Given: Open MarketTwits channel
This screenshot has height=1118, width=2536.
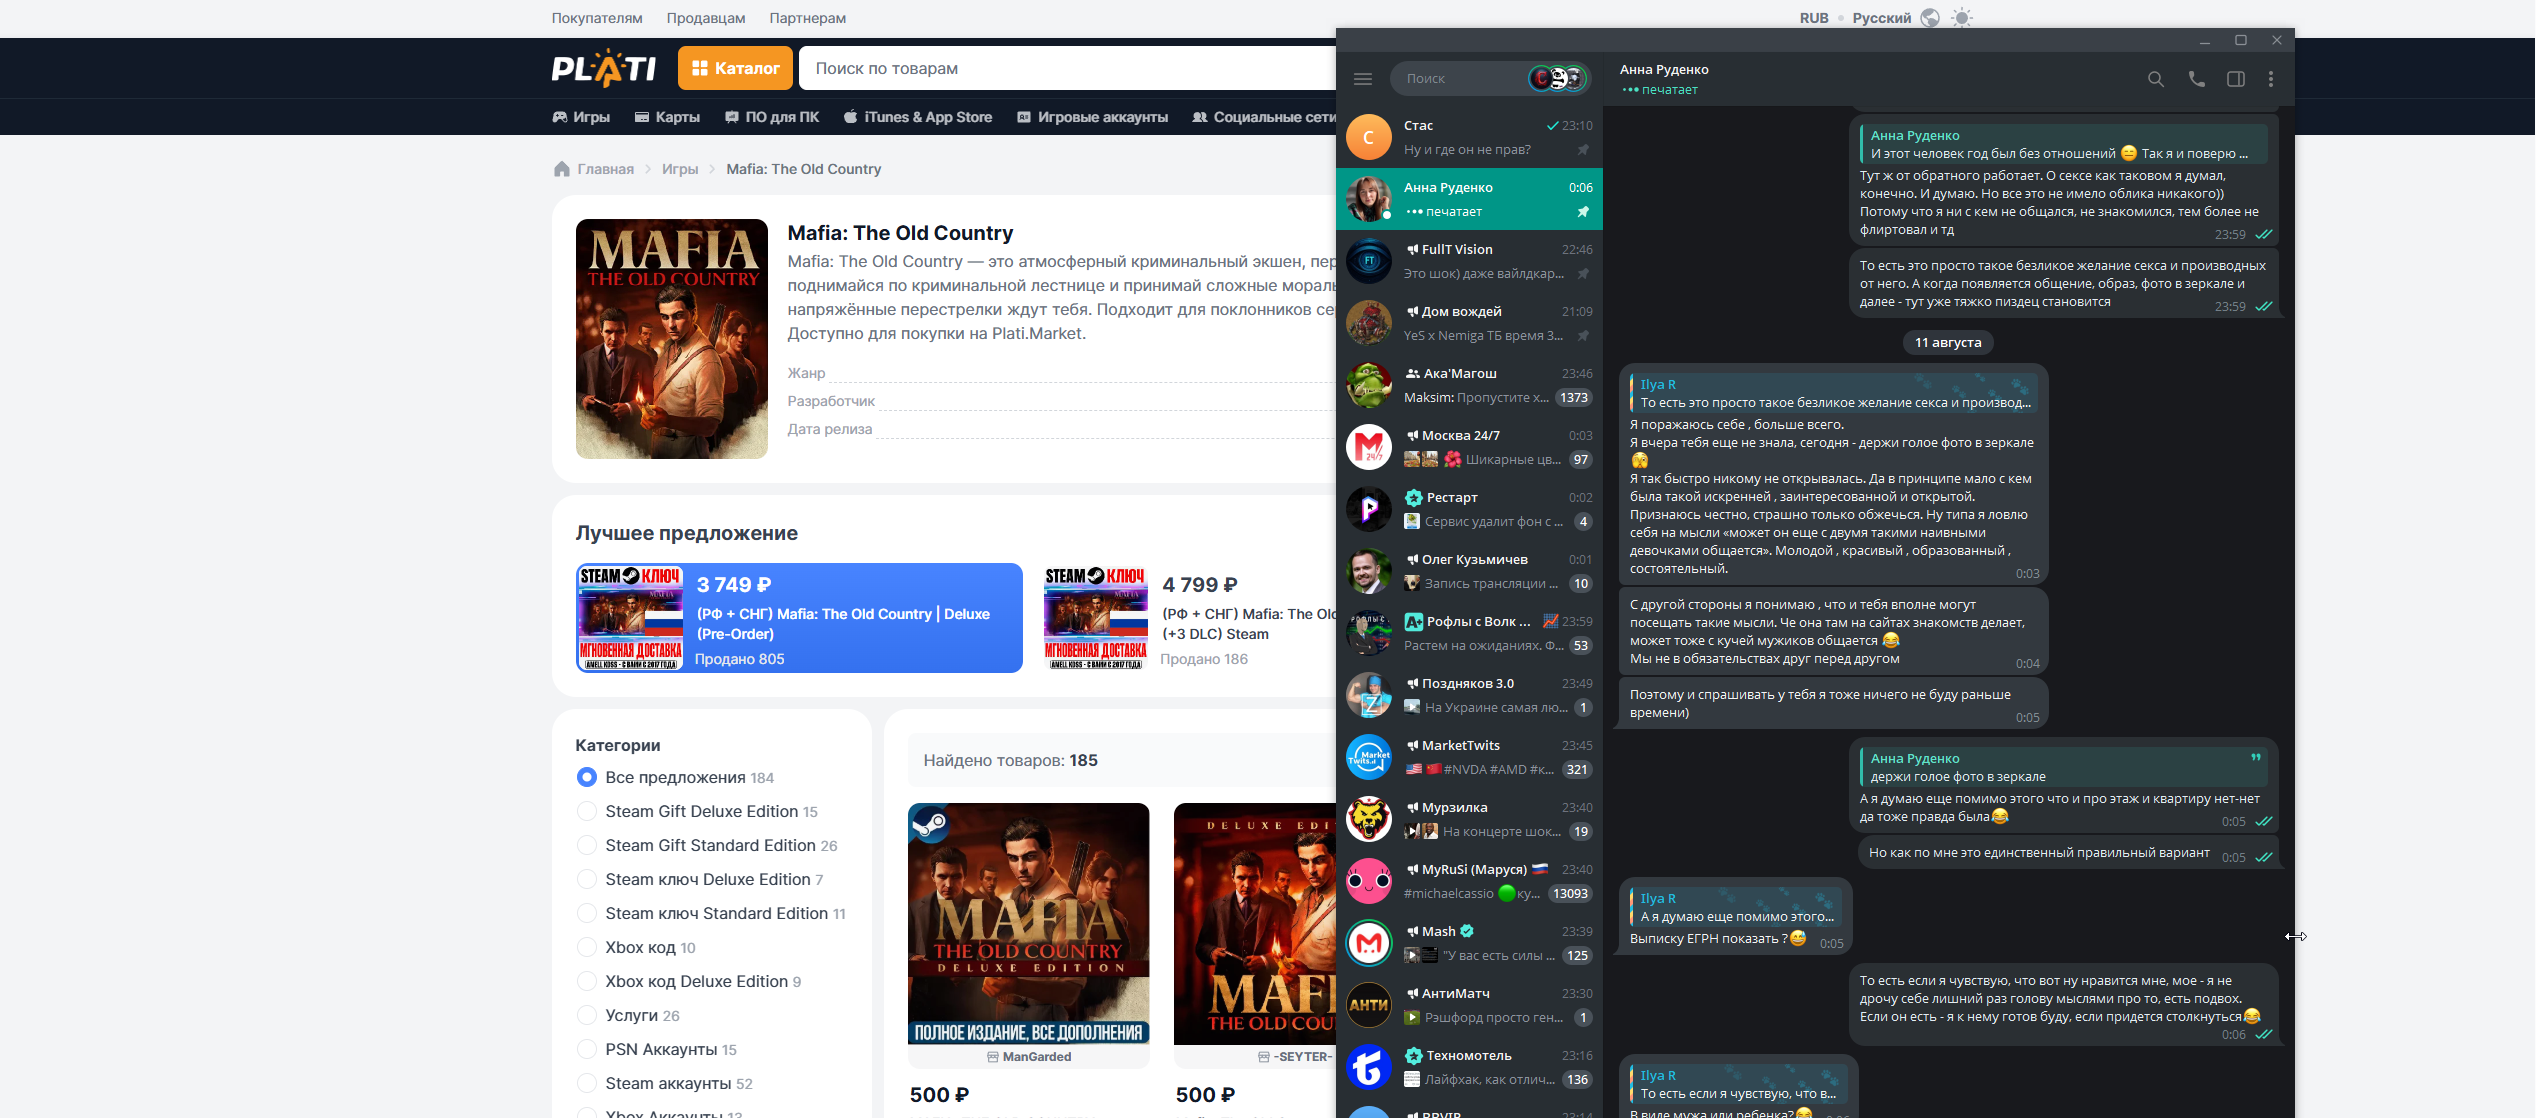Looking at the screenshot, I should [x=1469, y=757].
